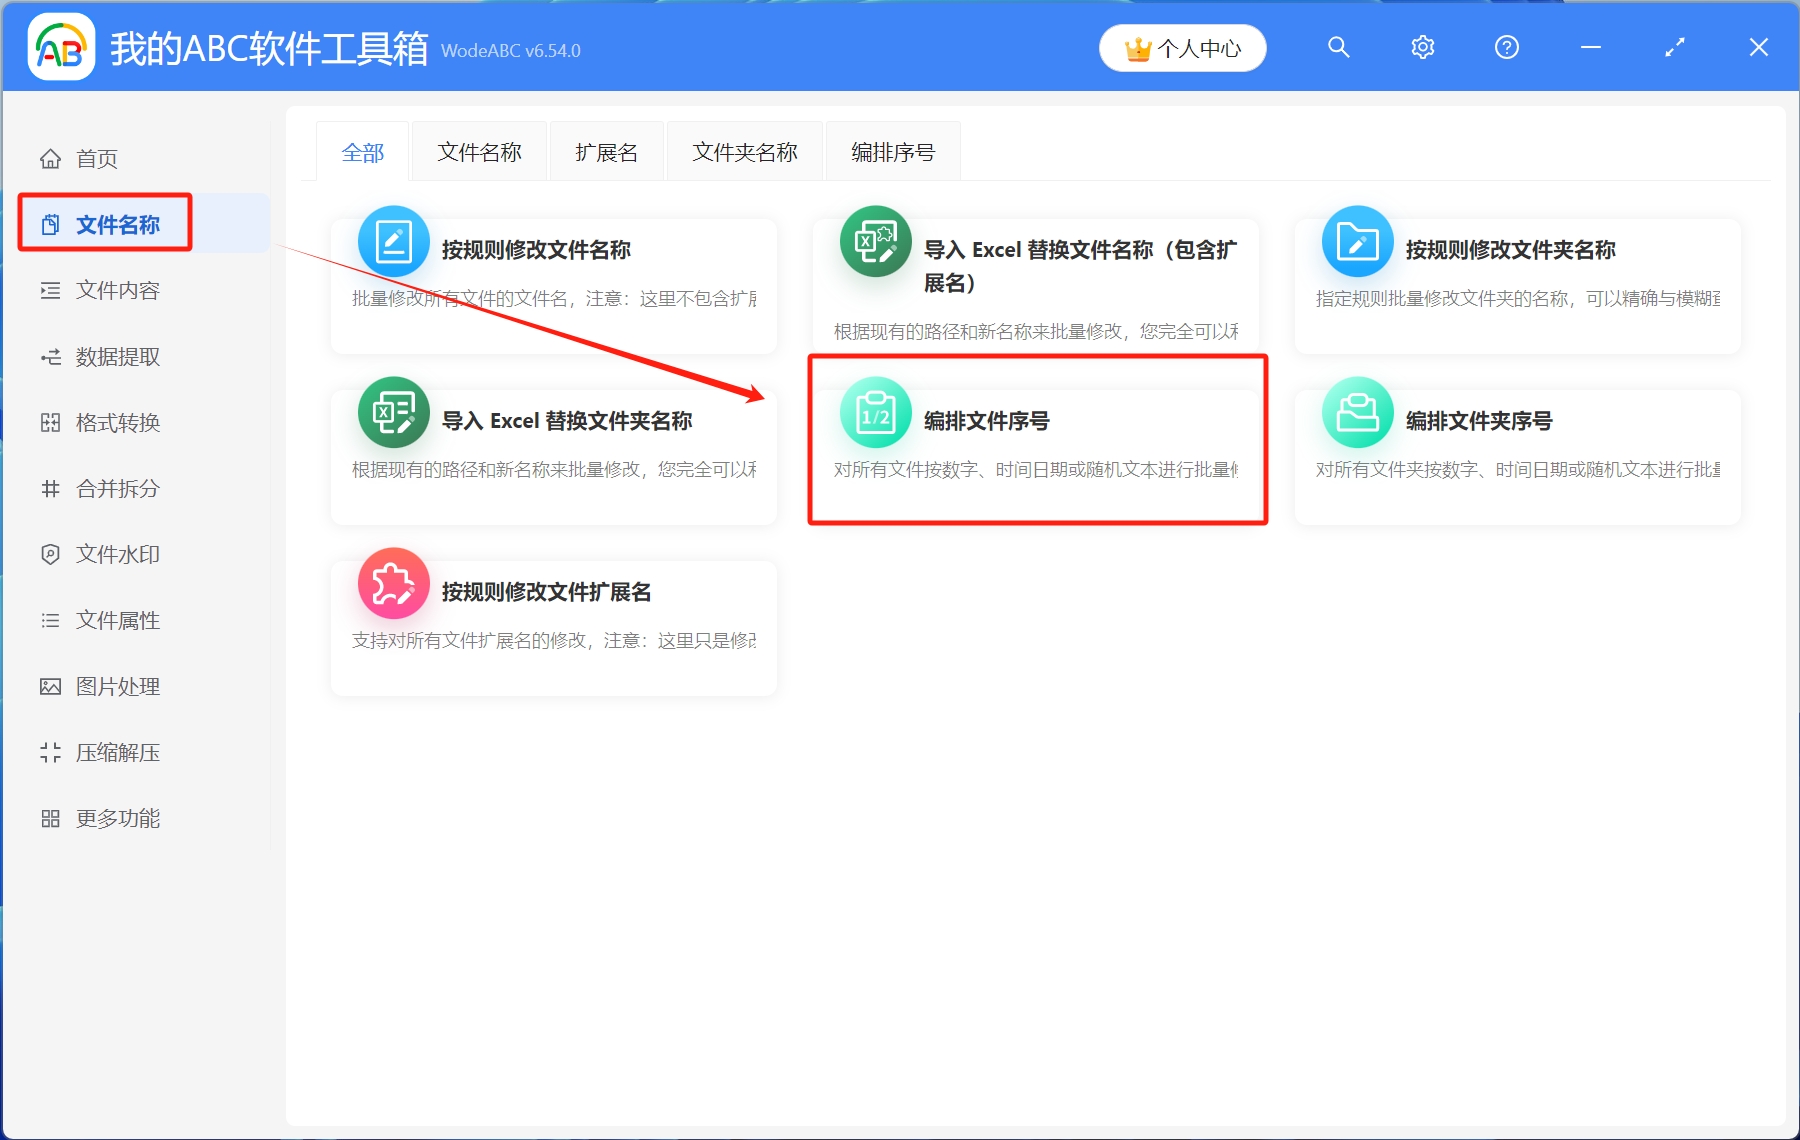Click the 按规则修改文件夹名称 folder-pen icon
1800x1140 pixels.
coord(1357,240)
